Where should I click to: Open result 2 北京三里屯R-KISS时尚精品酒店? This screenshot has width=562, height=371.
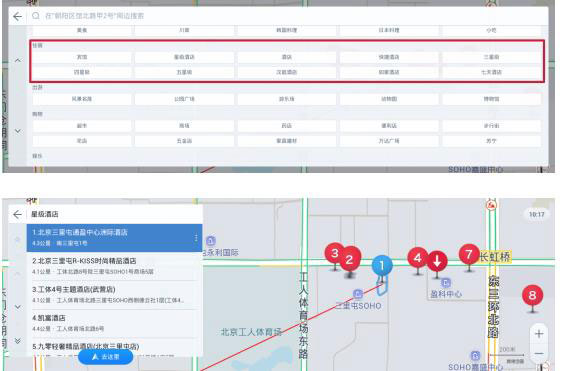[x=114, y=266]
